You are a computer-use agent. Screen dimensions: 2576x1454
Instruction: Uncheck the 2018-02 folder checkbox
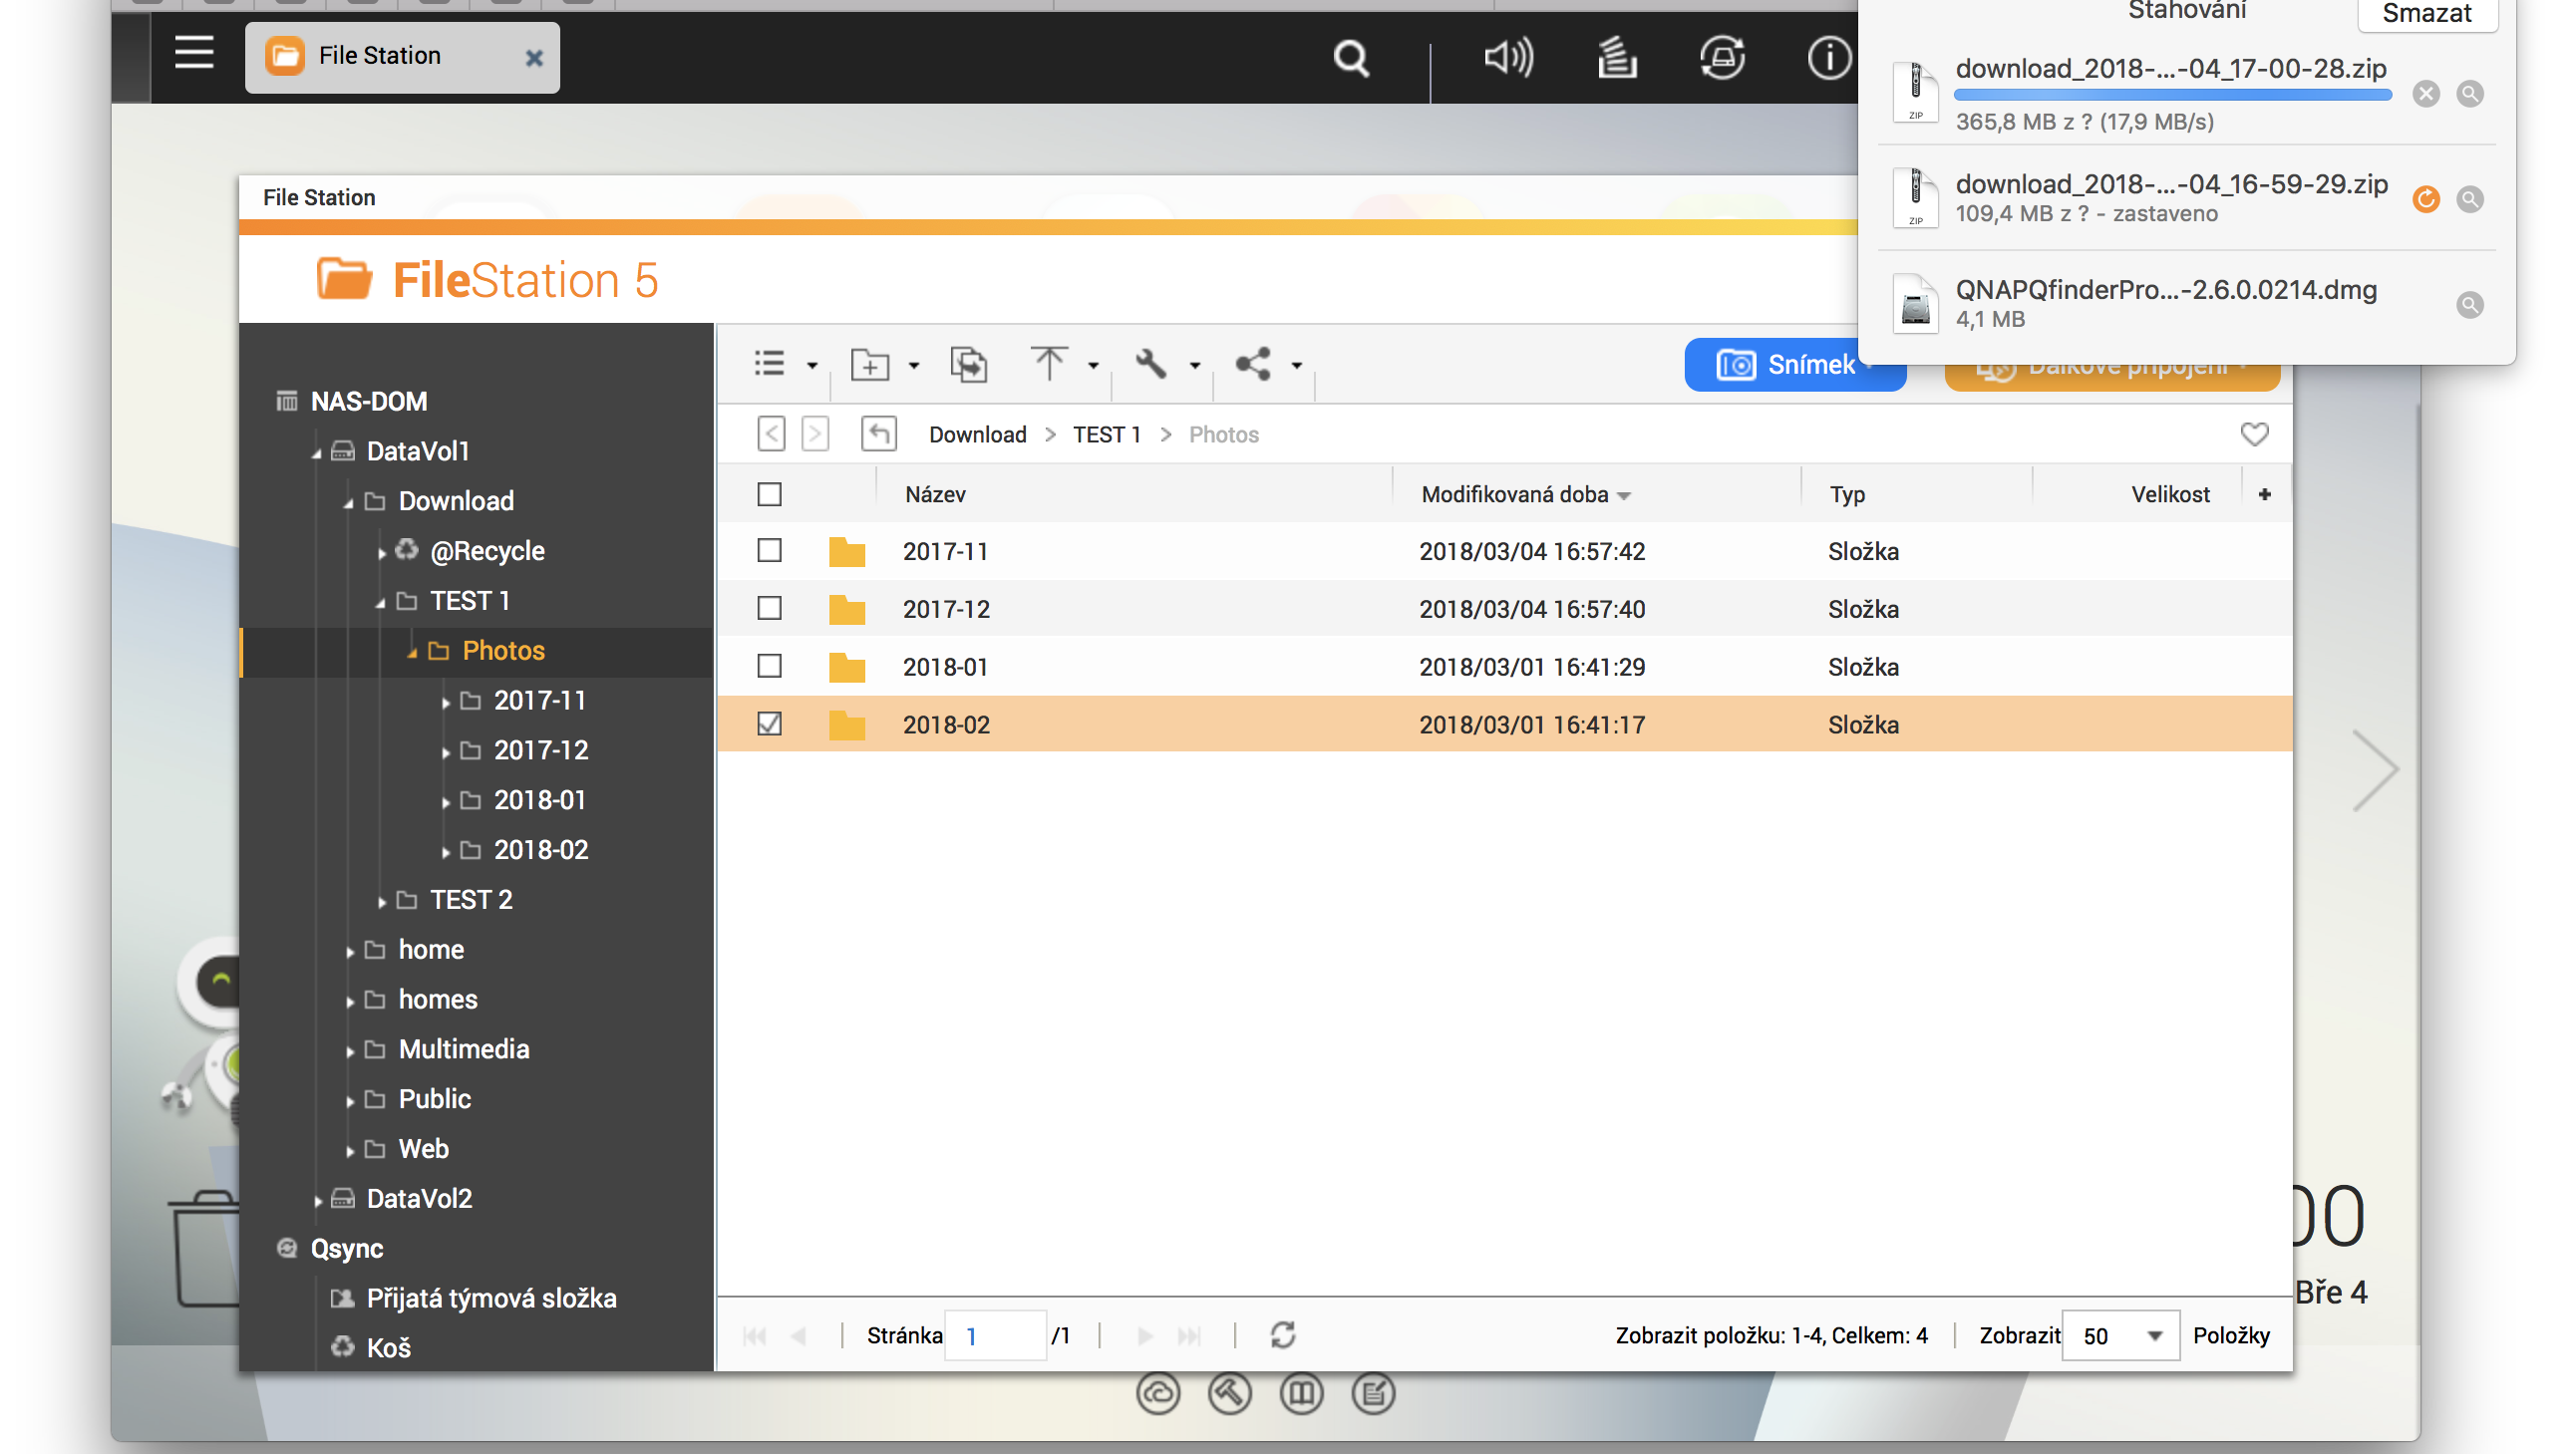coord(769,724)
